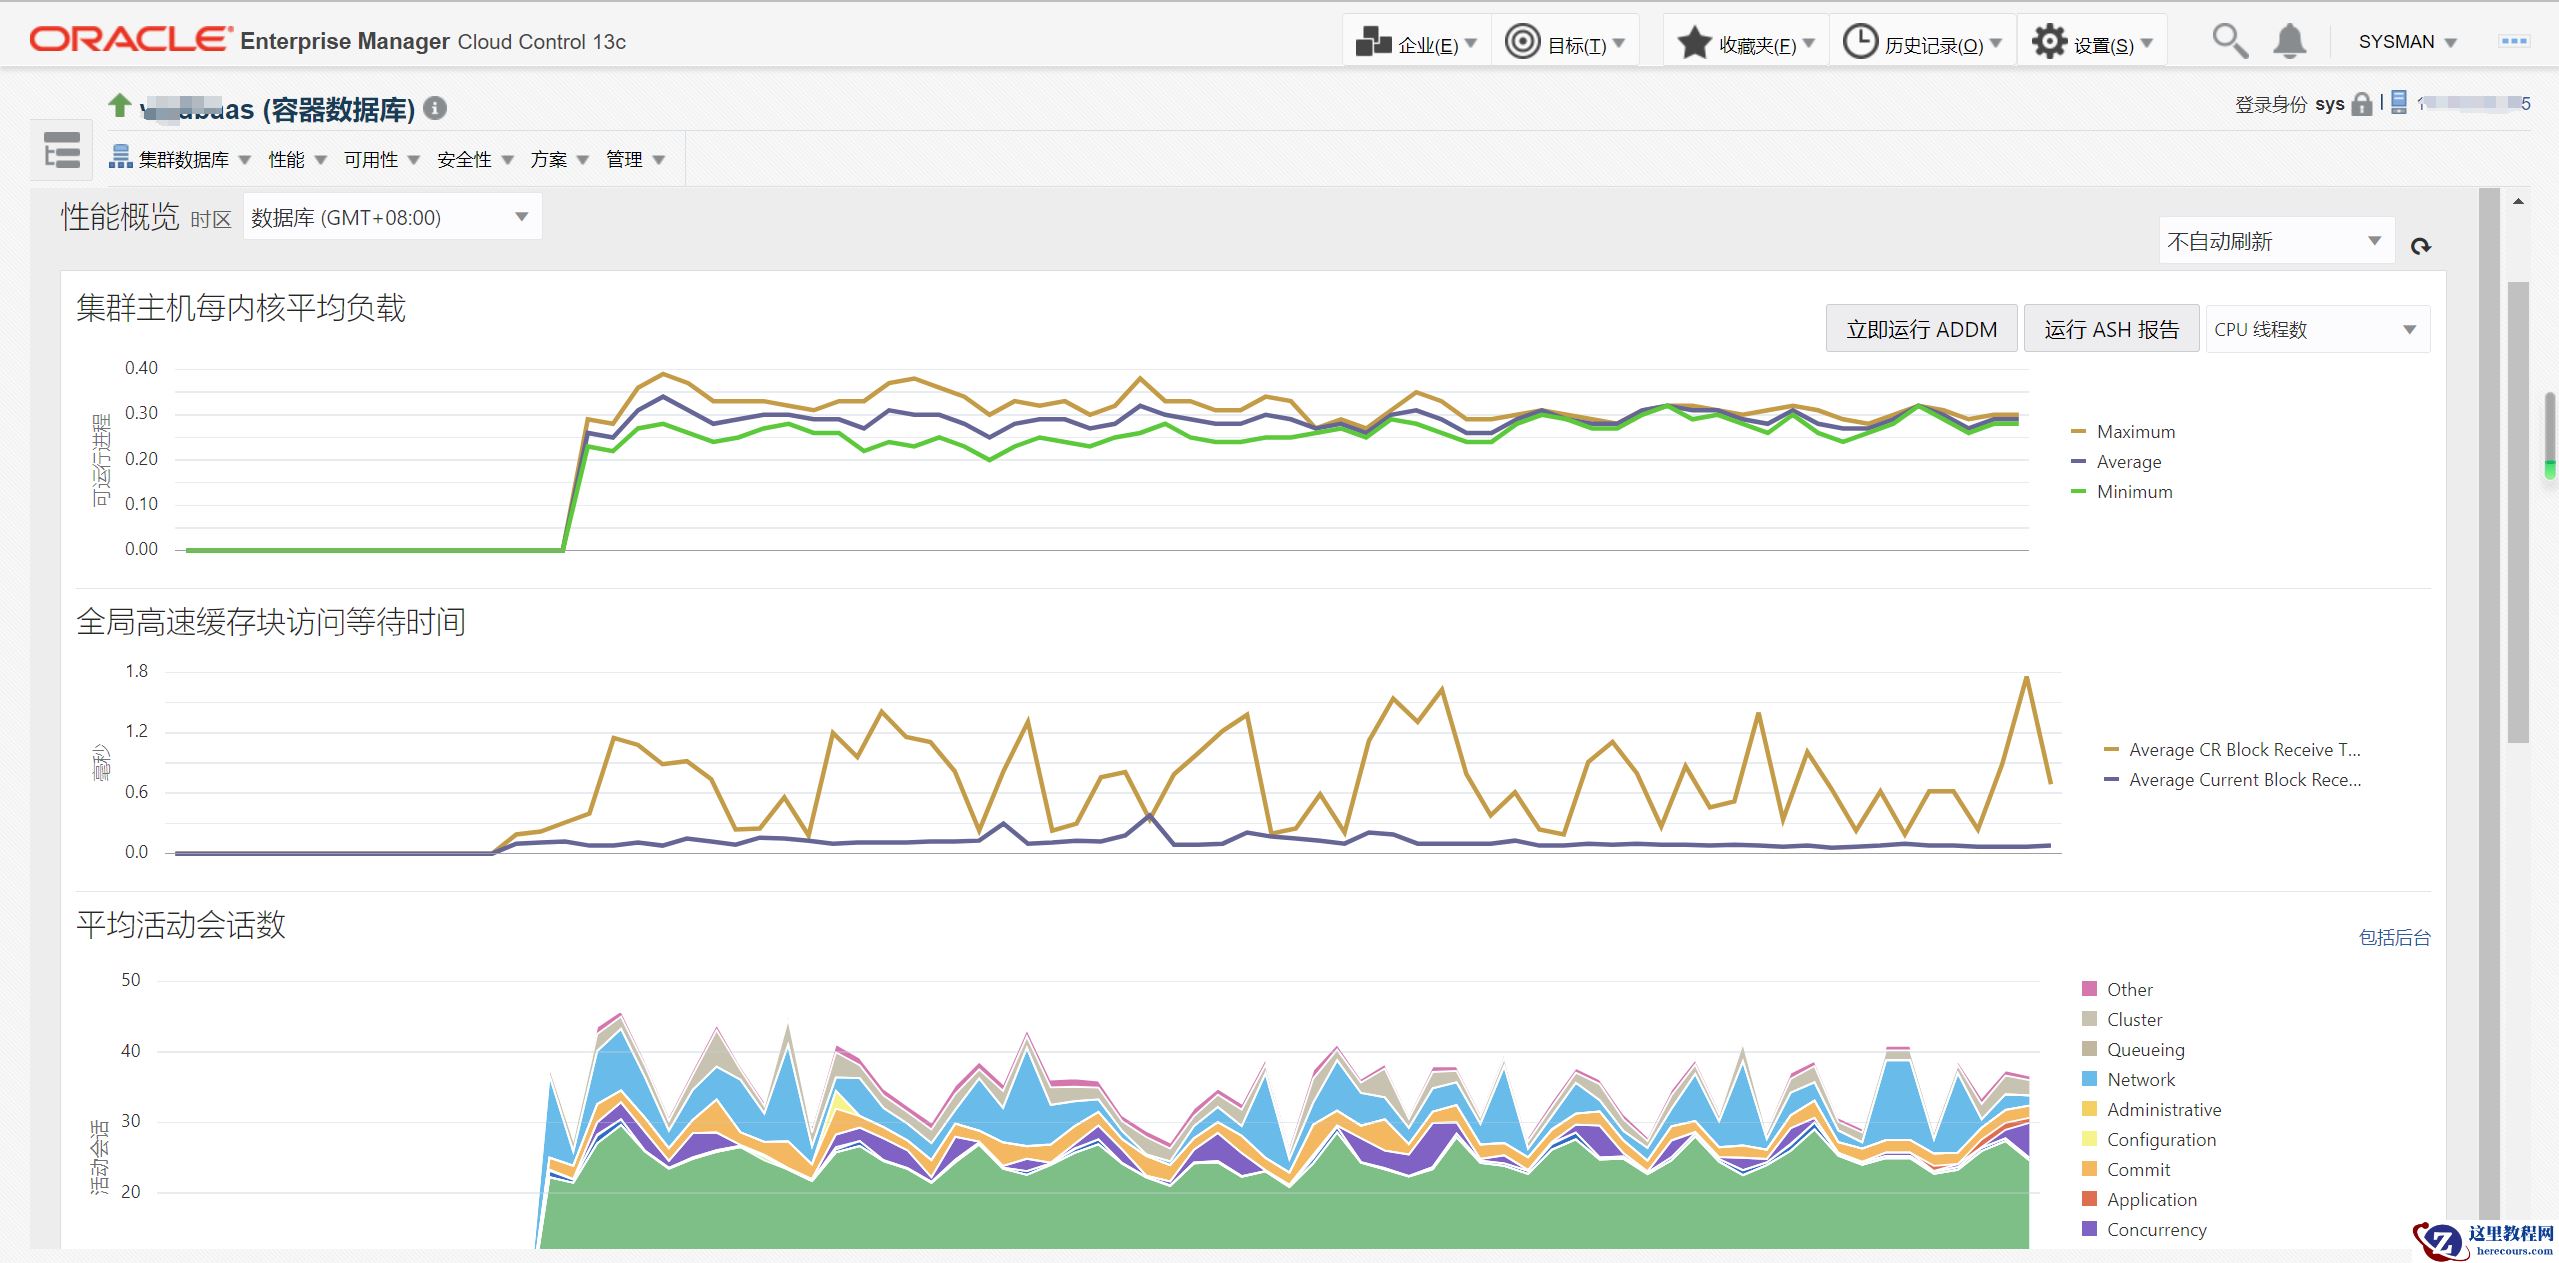Image resolution: width=2559 pixels, height=1263 pixels.
Task: Open the Favorites star menu
Action: (1745, 43)
